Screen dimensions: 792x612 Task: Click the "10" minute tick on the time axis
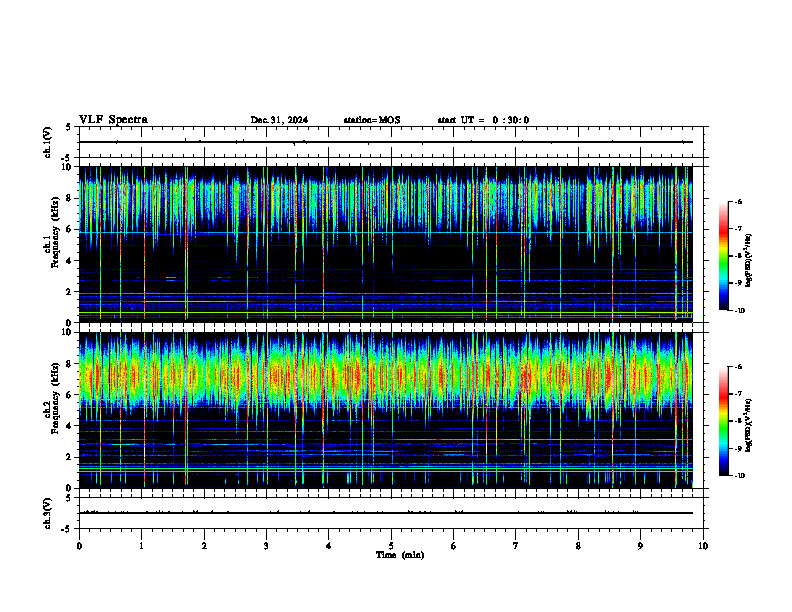[x=703, y=546]
